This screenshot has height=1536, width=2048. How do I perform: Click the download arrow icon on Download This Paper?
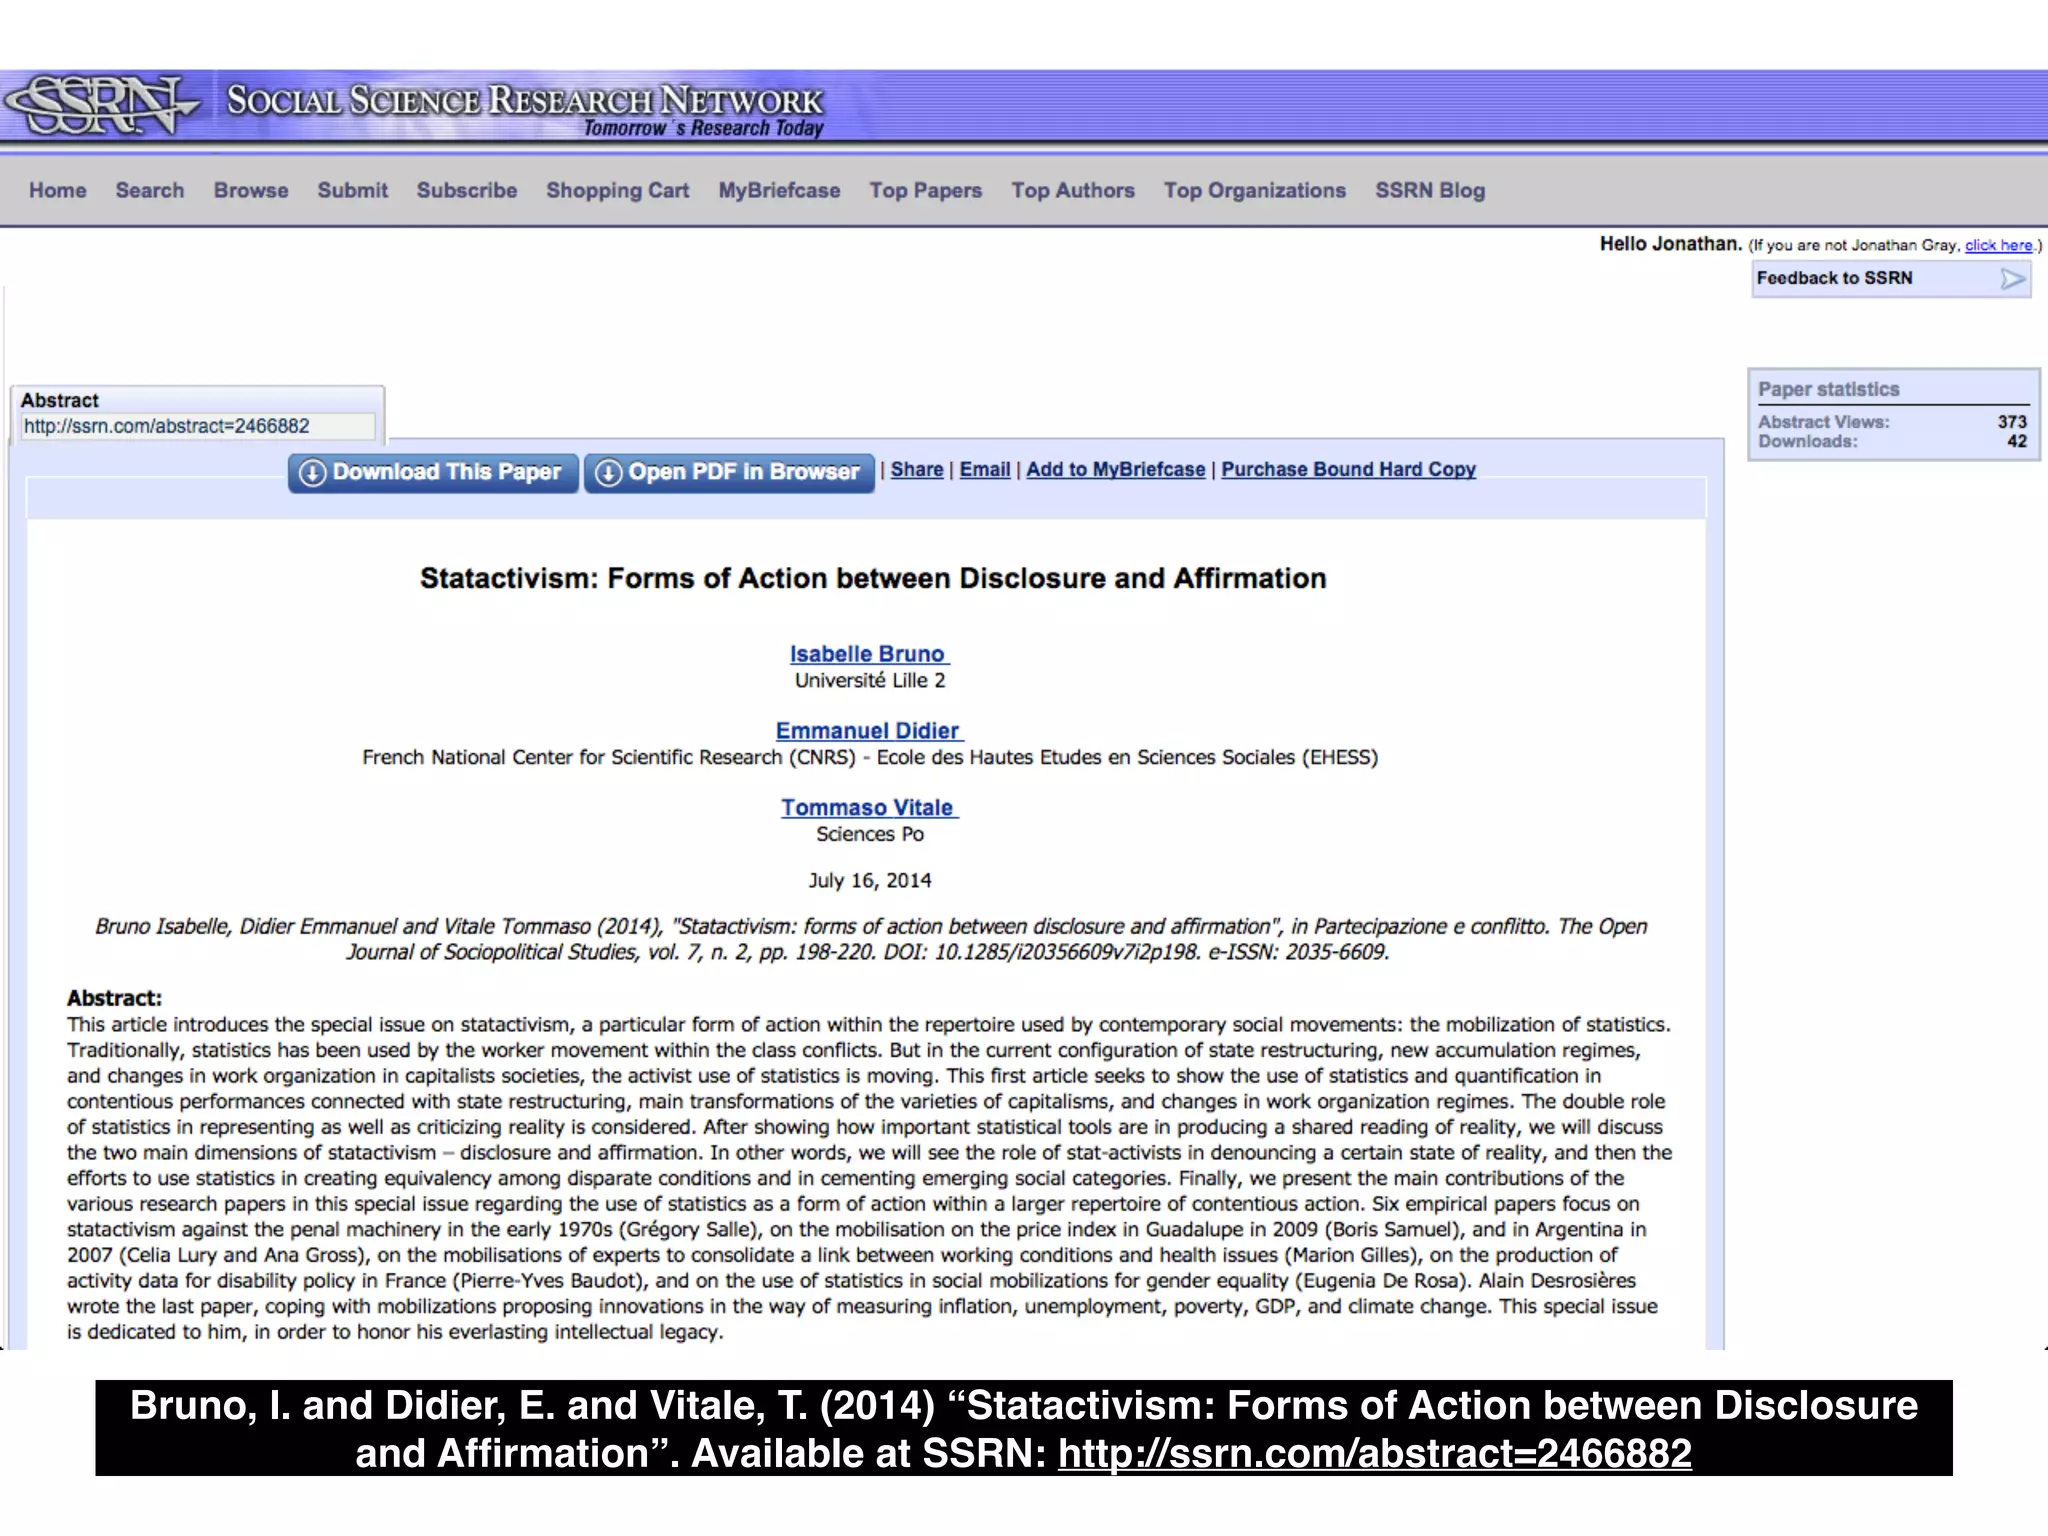[x=313, y=473]
